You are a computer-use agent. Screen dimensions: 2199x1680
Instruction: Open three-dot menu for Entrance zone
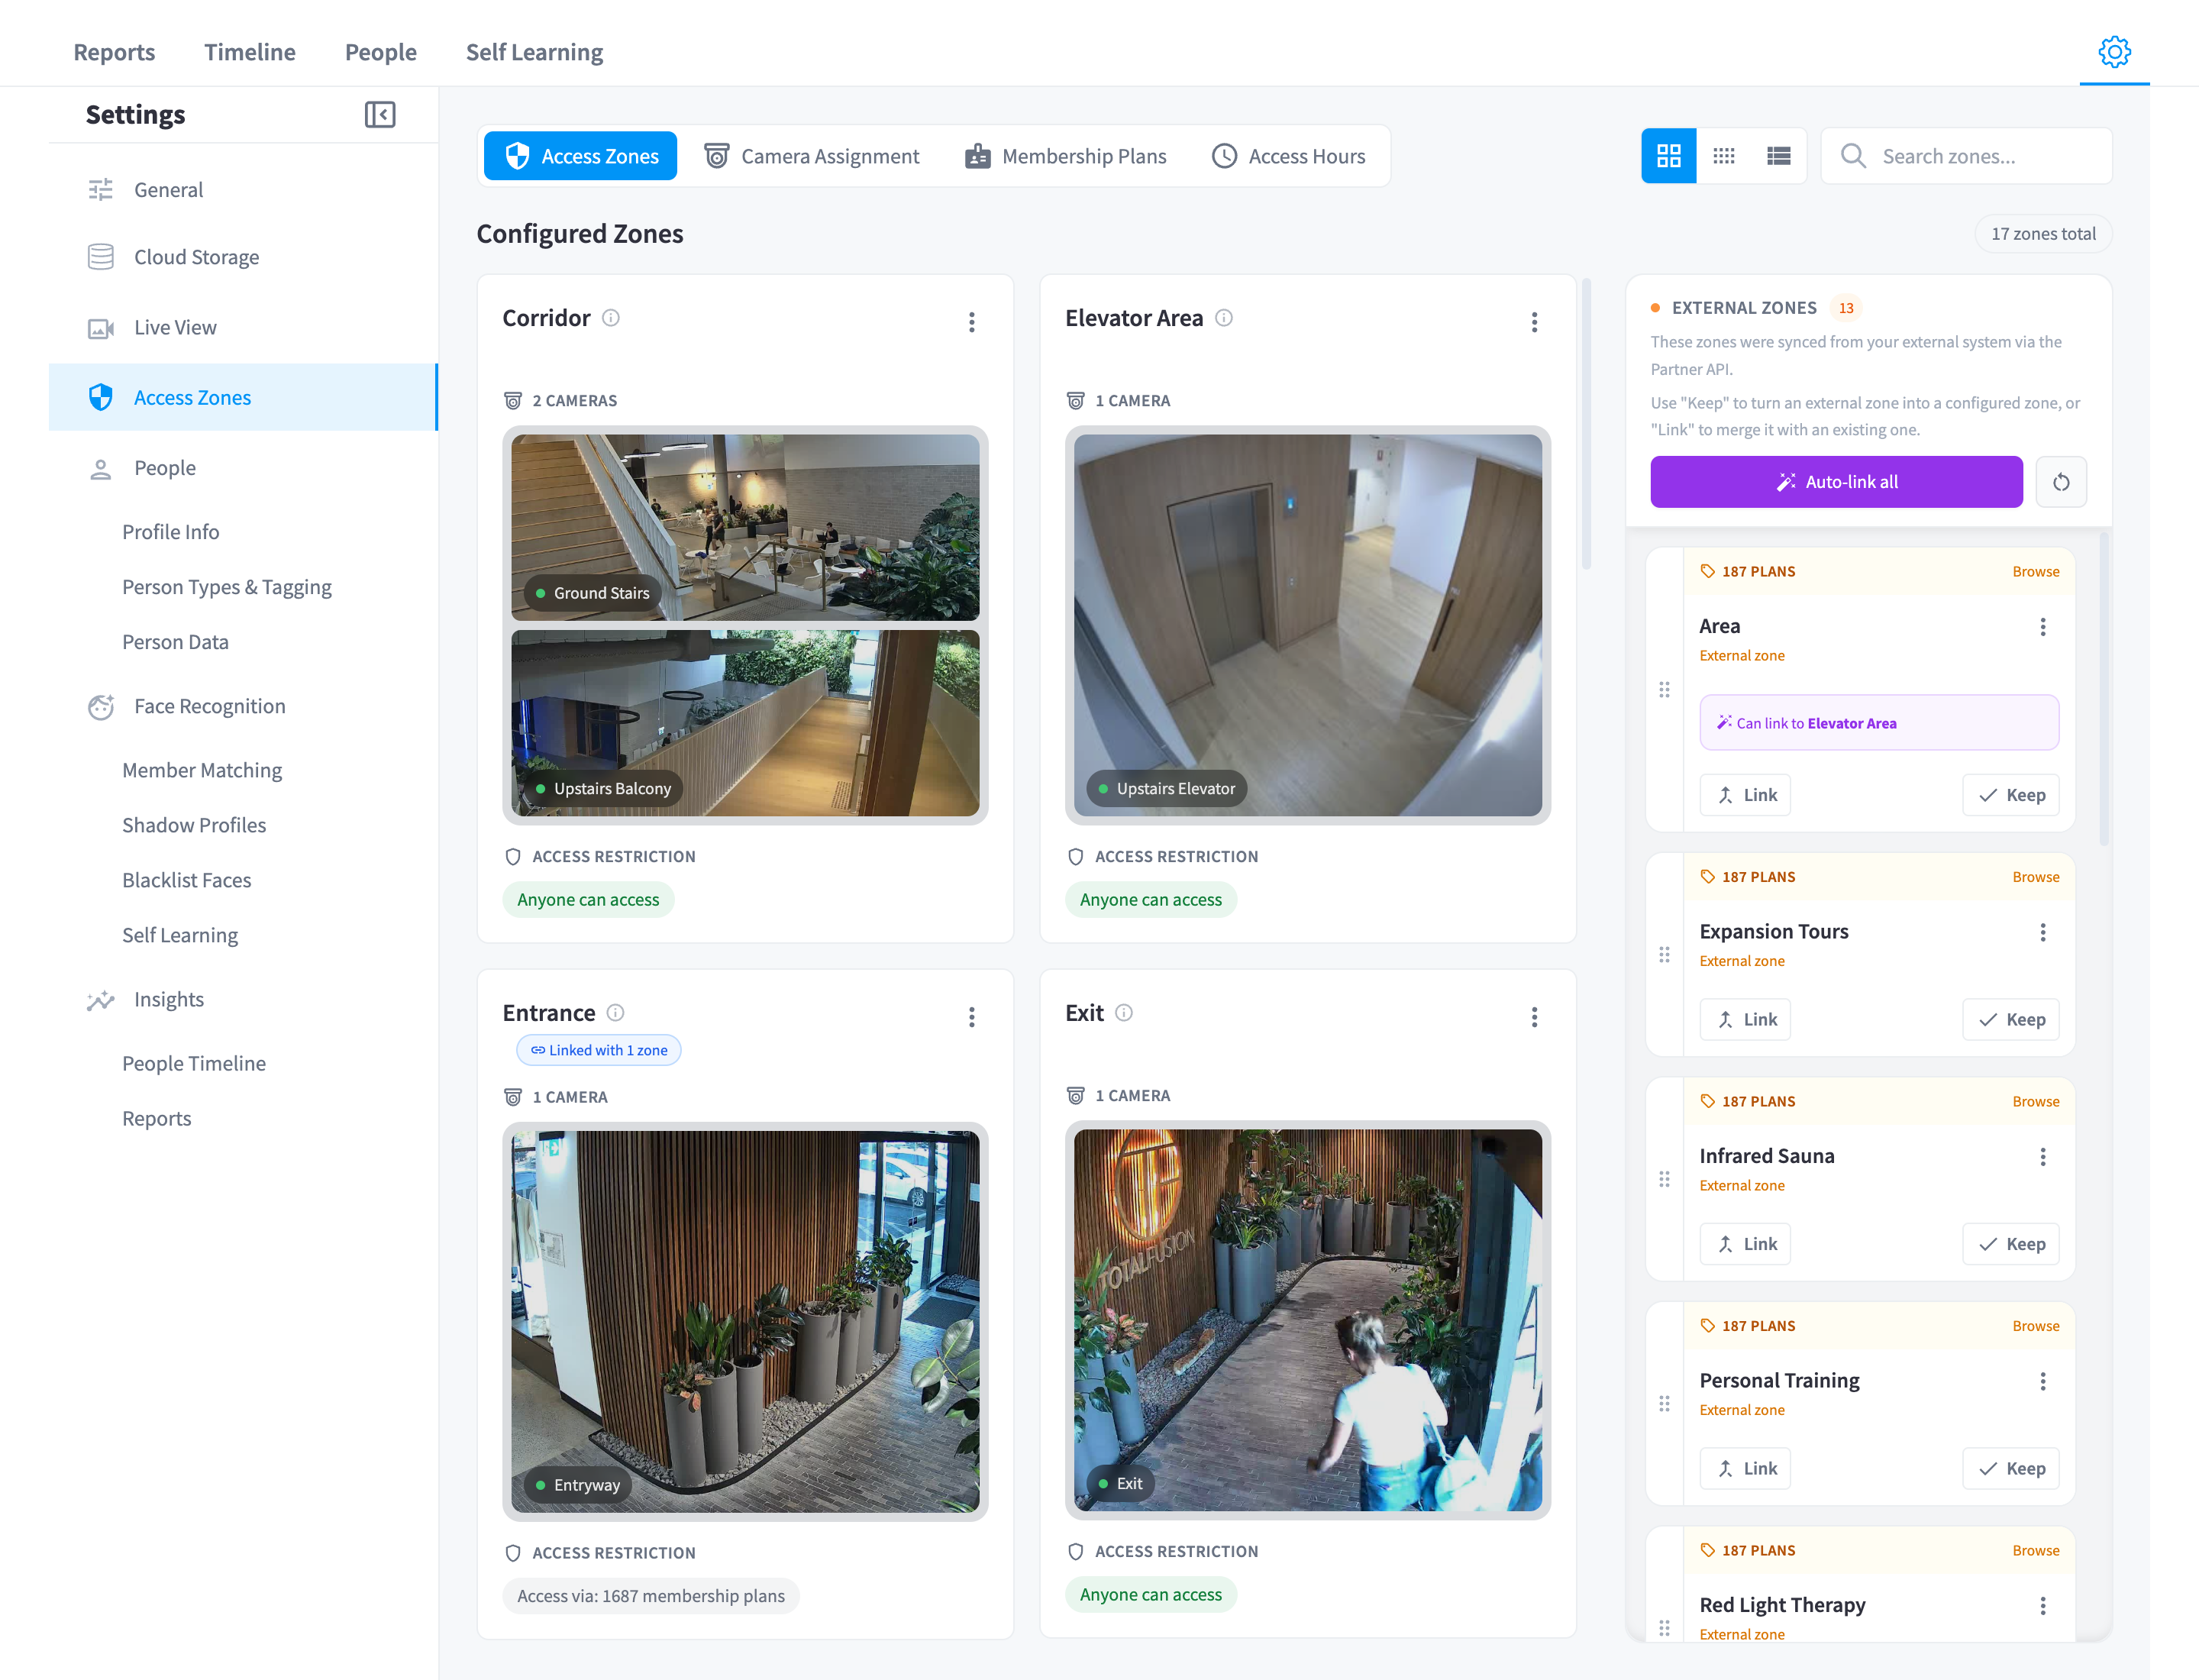[x=971, y=1017]
